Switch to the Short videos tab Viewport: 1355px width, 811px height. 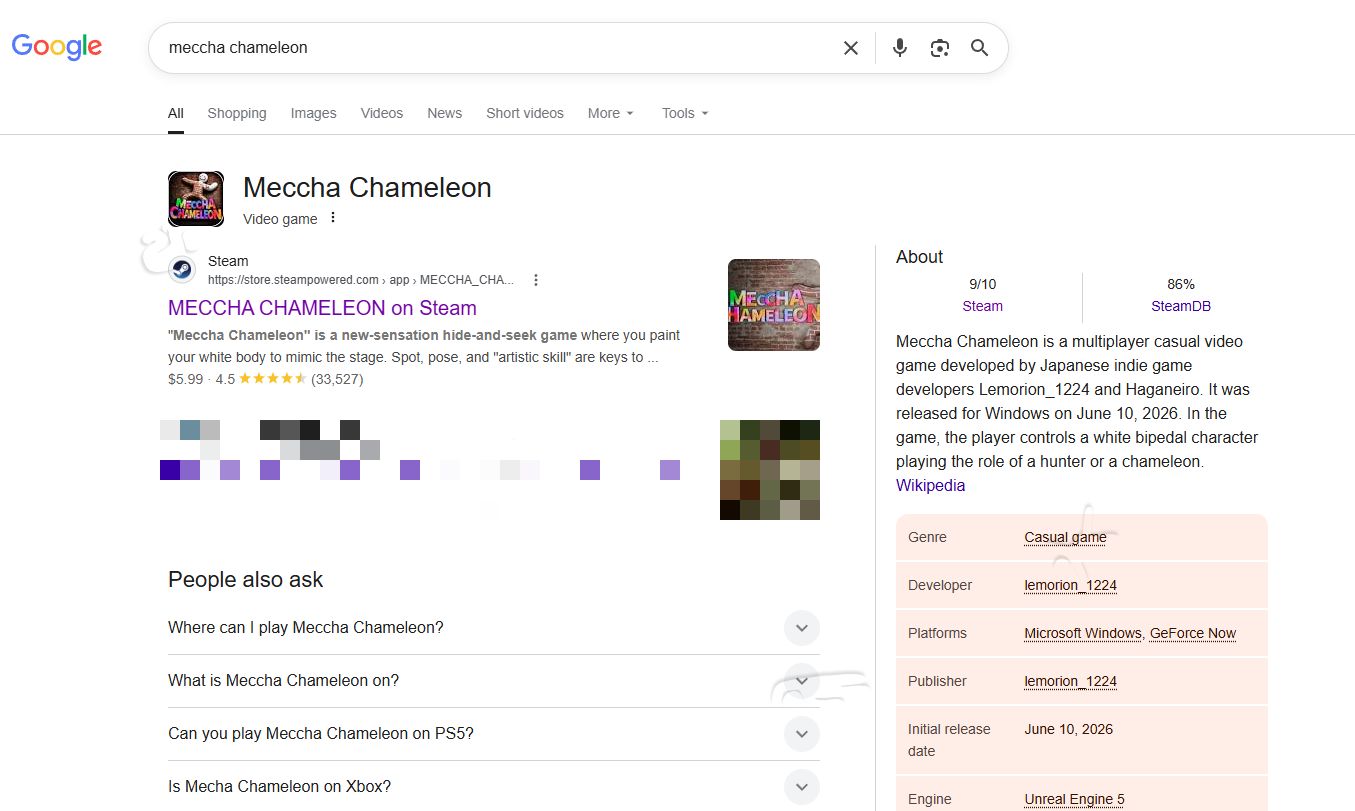(x=525, y=113)
